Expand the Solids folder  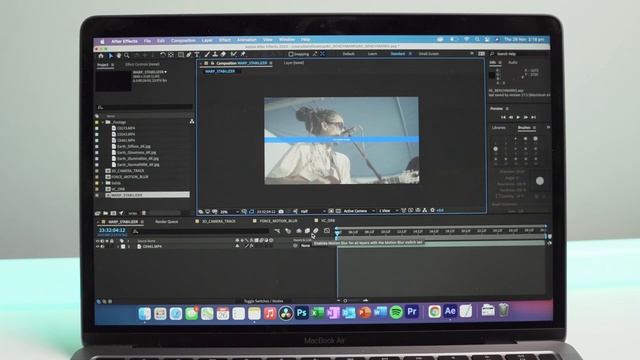coord(102,183)
